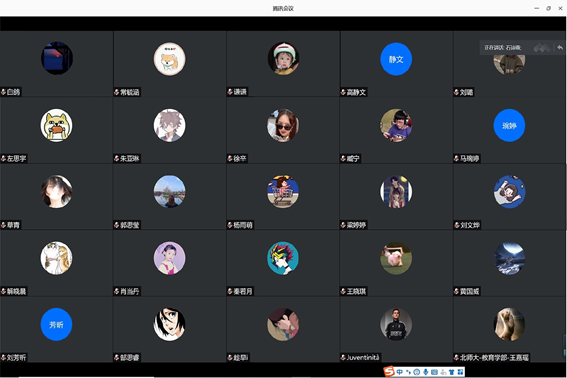The height and width of the screenshot is (378, 567).
Task: Select the woman with sunglasses avatar
Action: [x=283, y=125]
